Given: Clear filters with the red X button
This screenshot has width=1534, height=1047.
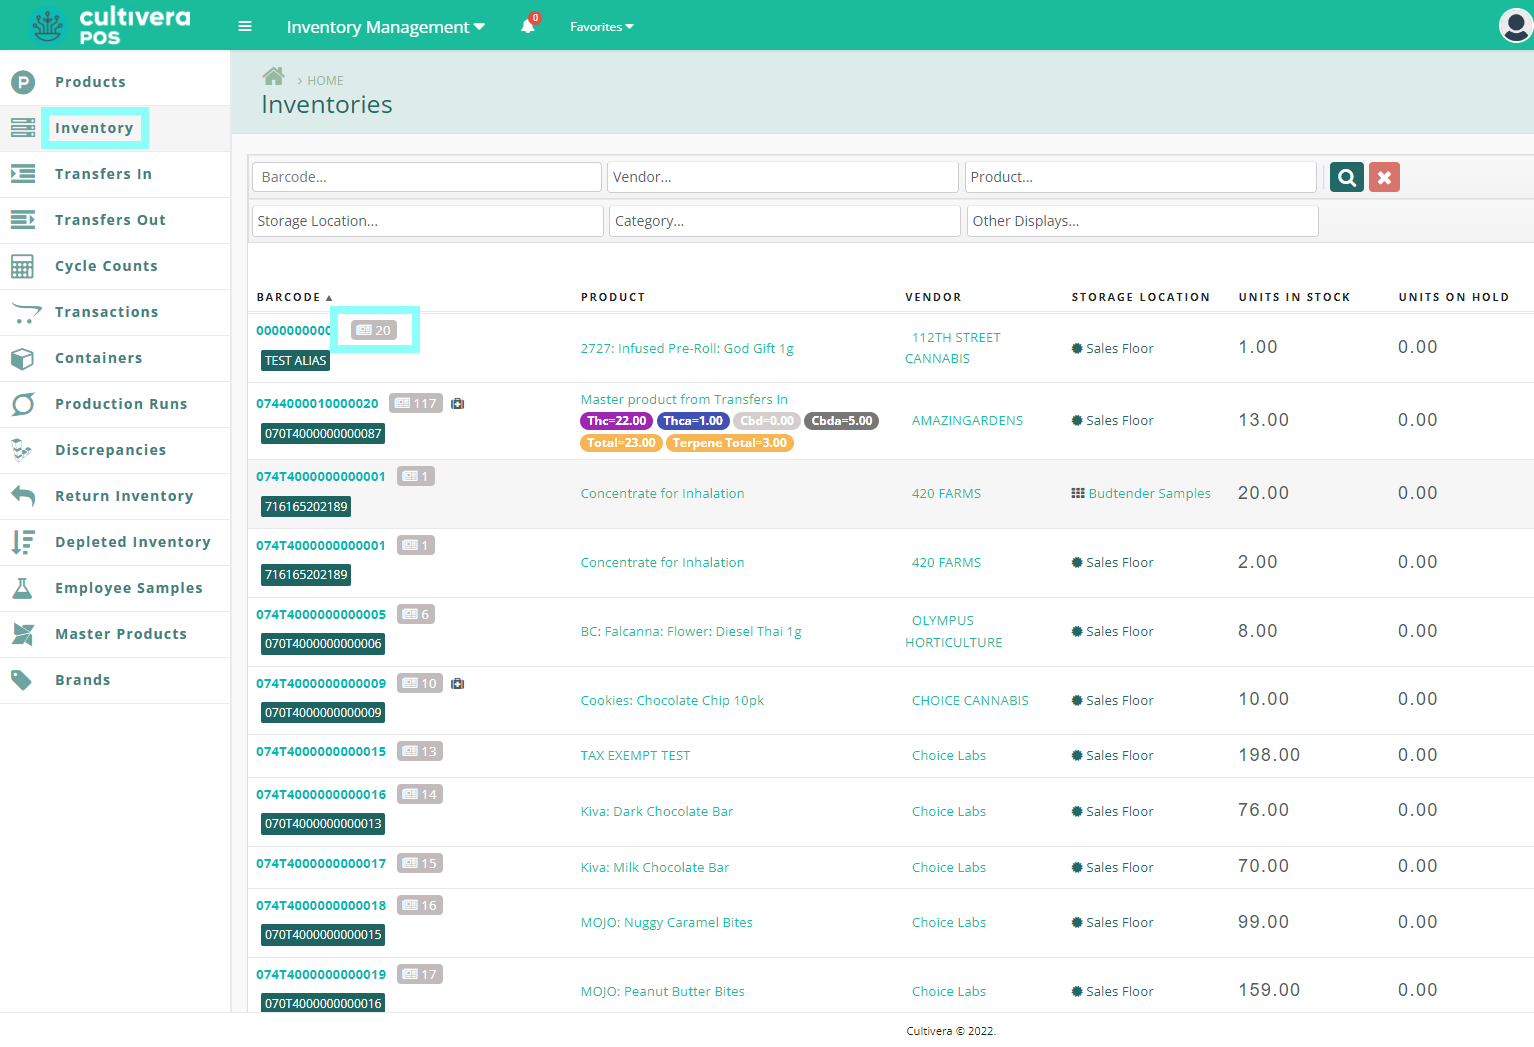Looking at the screenshot, I should click(x=1384, y=177).
